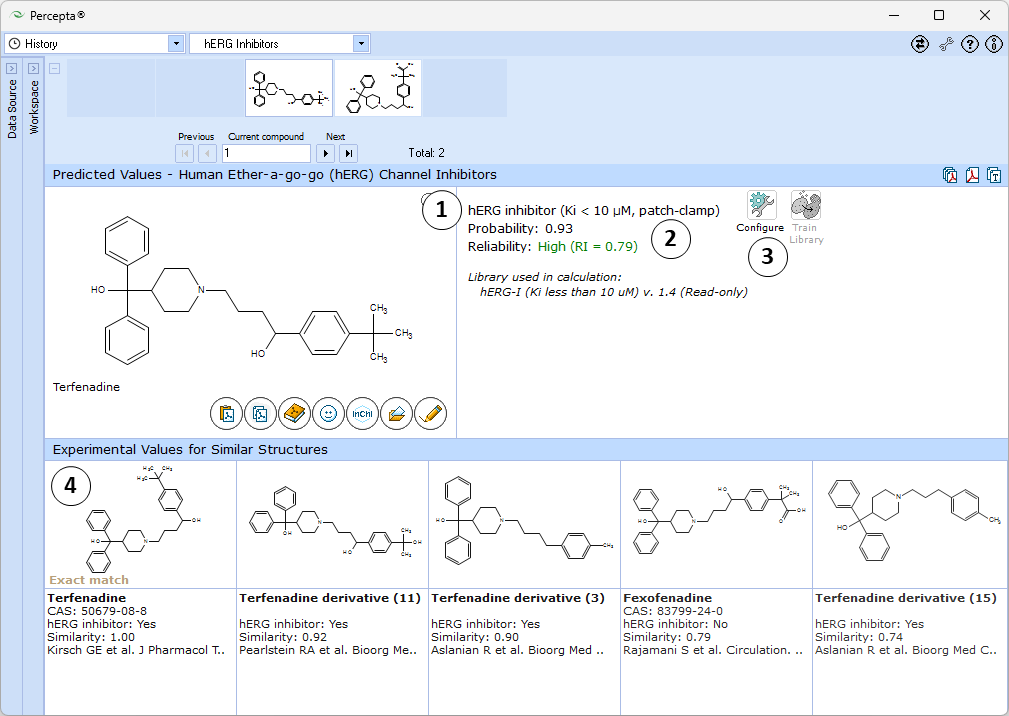Click the copy structure icon under Terfenadine
Image resolution: width=1009 pixels, height=716 pixels.
pos(261,414)
